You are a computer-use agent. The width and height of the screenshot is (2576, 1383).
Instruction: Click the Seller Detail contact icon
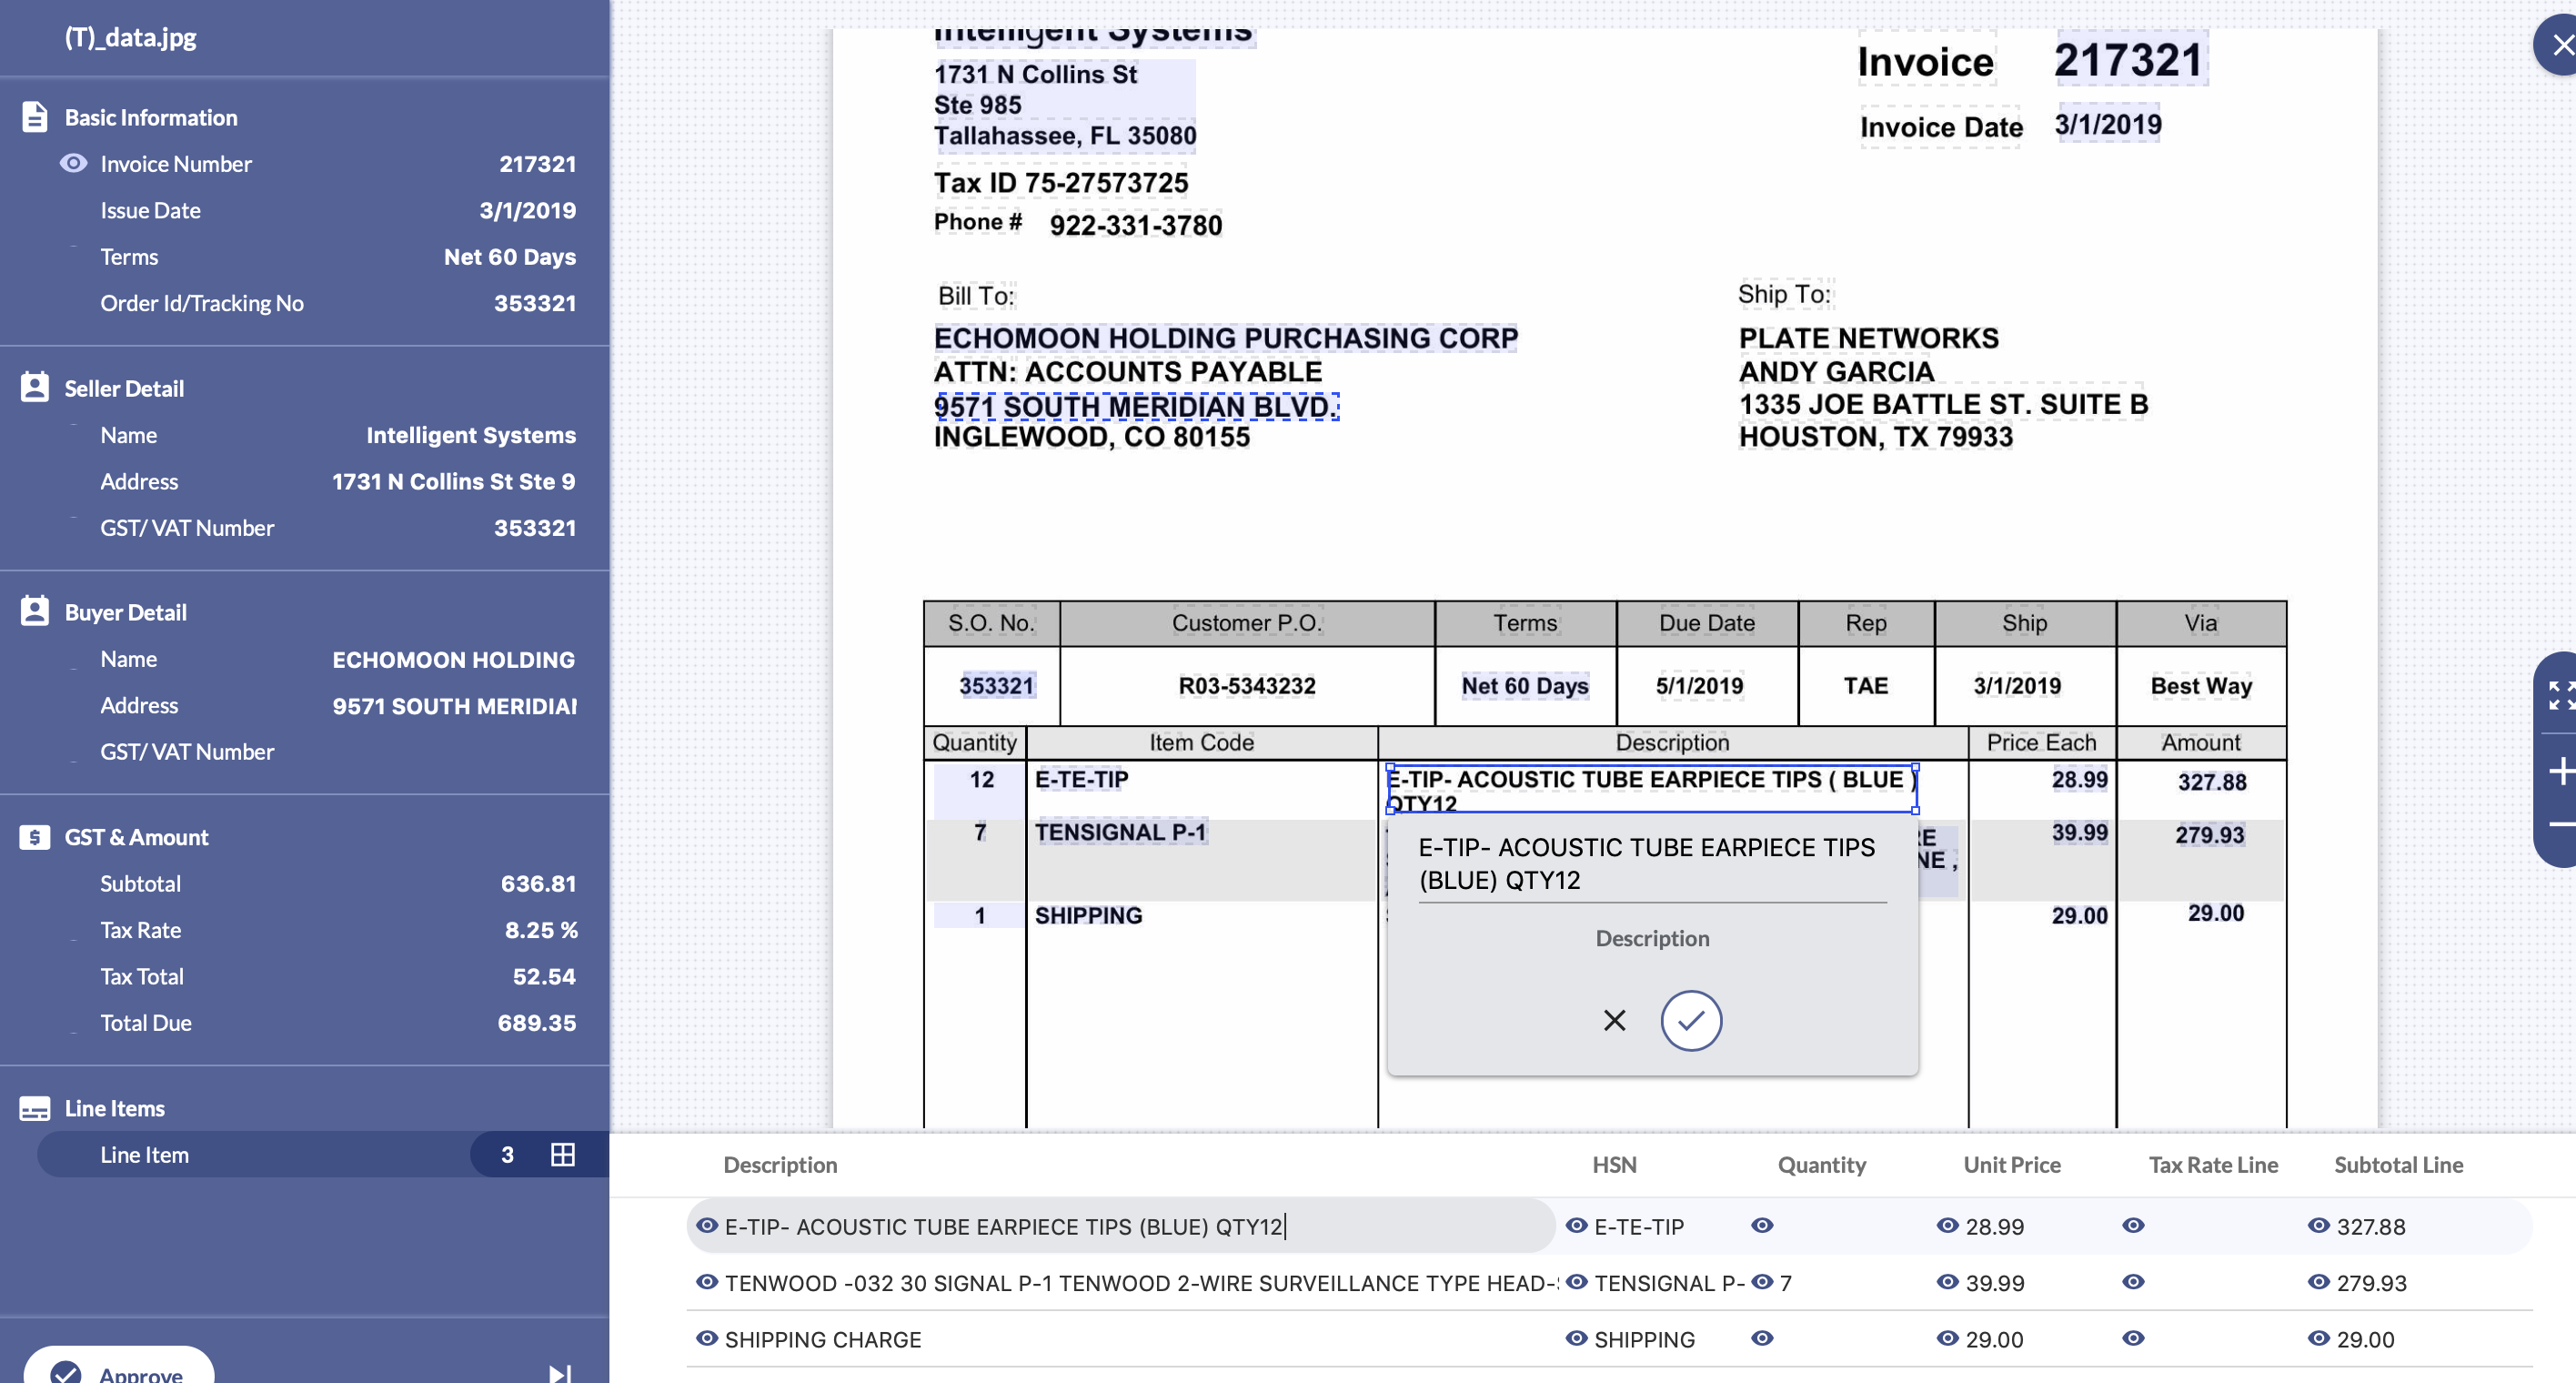point(34,388)
